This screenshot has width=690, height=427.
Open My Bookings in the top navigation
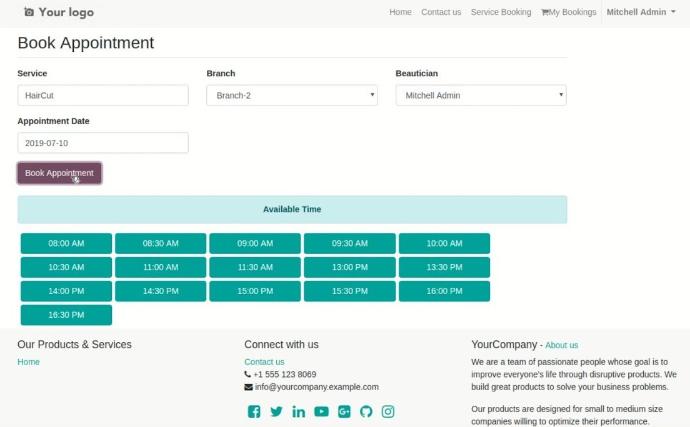pyautogui.click(x=569, y=12)
